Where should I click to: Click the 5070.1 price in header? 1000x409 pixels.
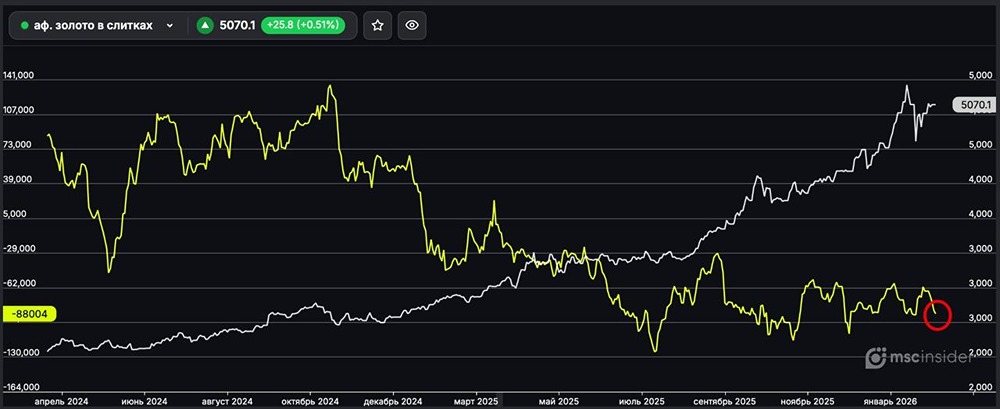click(x=237, y=26)
